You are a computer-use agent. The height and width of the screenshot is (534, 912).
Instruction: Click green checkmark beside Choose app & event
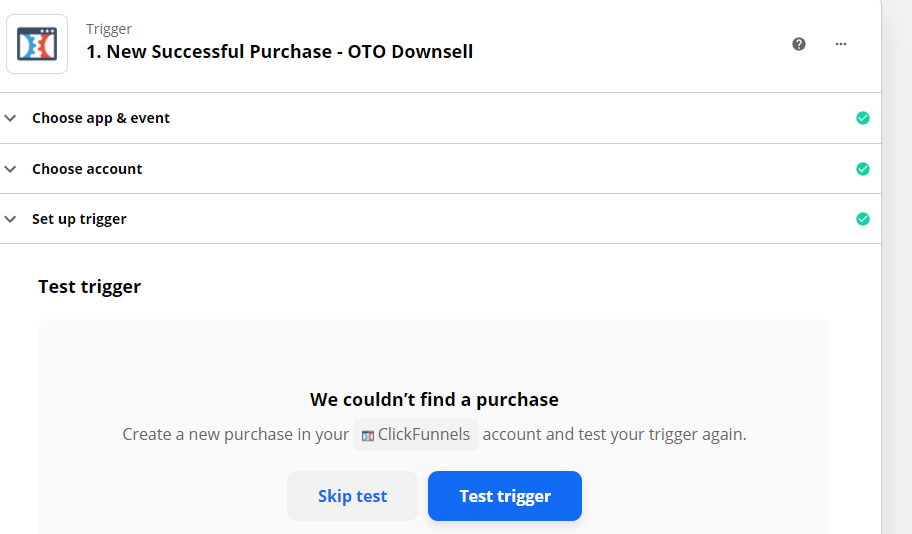863,118
